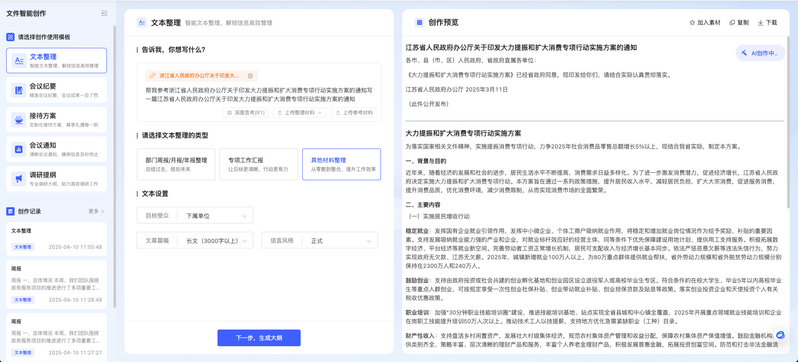Add the preview to materials via 加入素材

(x=705, y=23)
